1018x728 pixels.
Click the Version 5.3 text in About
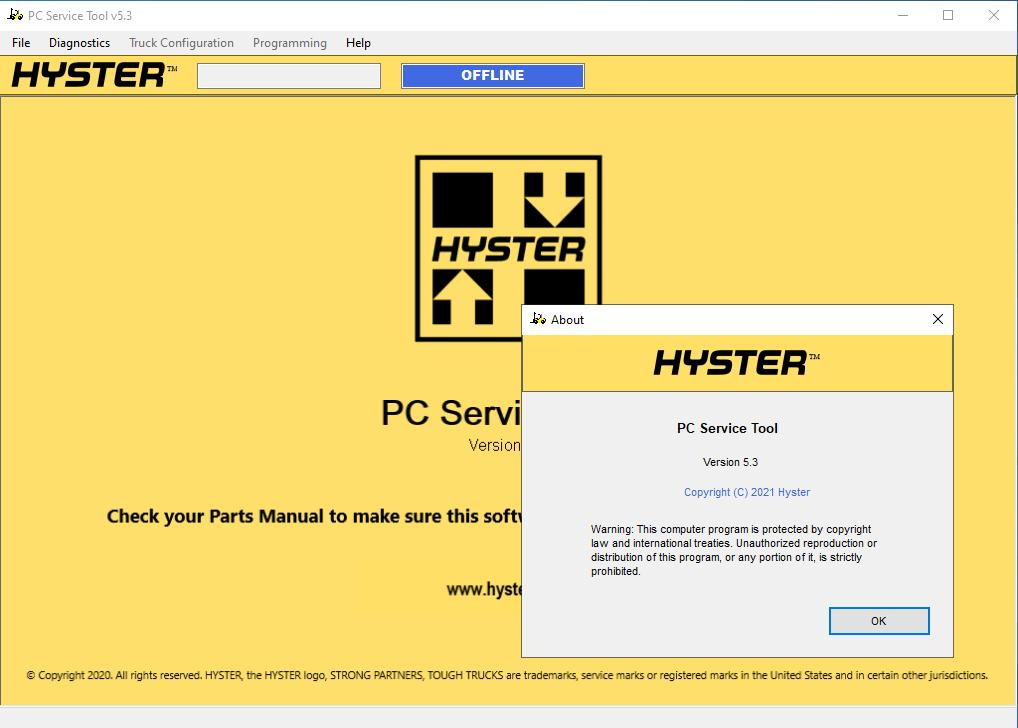730,462
